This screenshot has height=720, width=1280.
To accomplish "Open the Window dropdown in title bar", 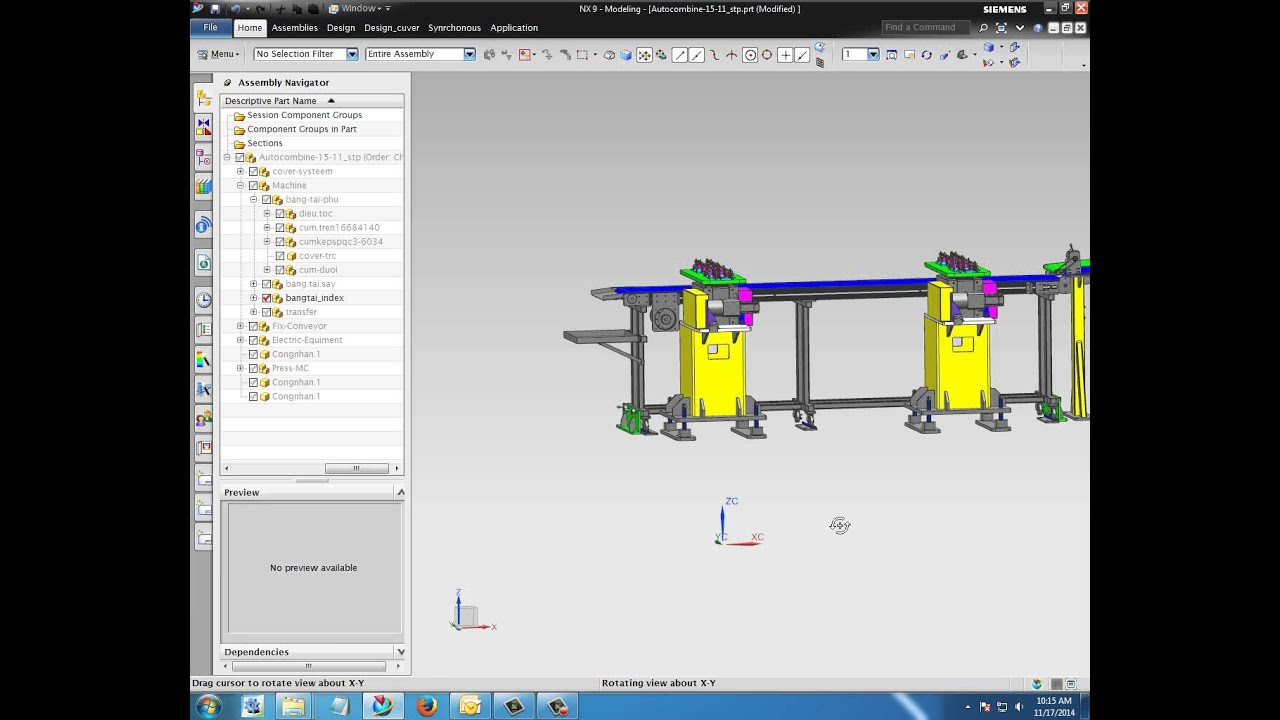I will [360, 9].
